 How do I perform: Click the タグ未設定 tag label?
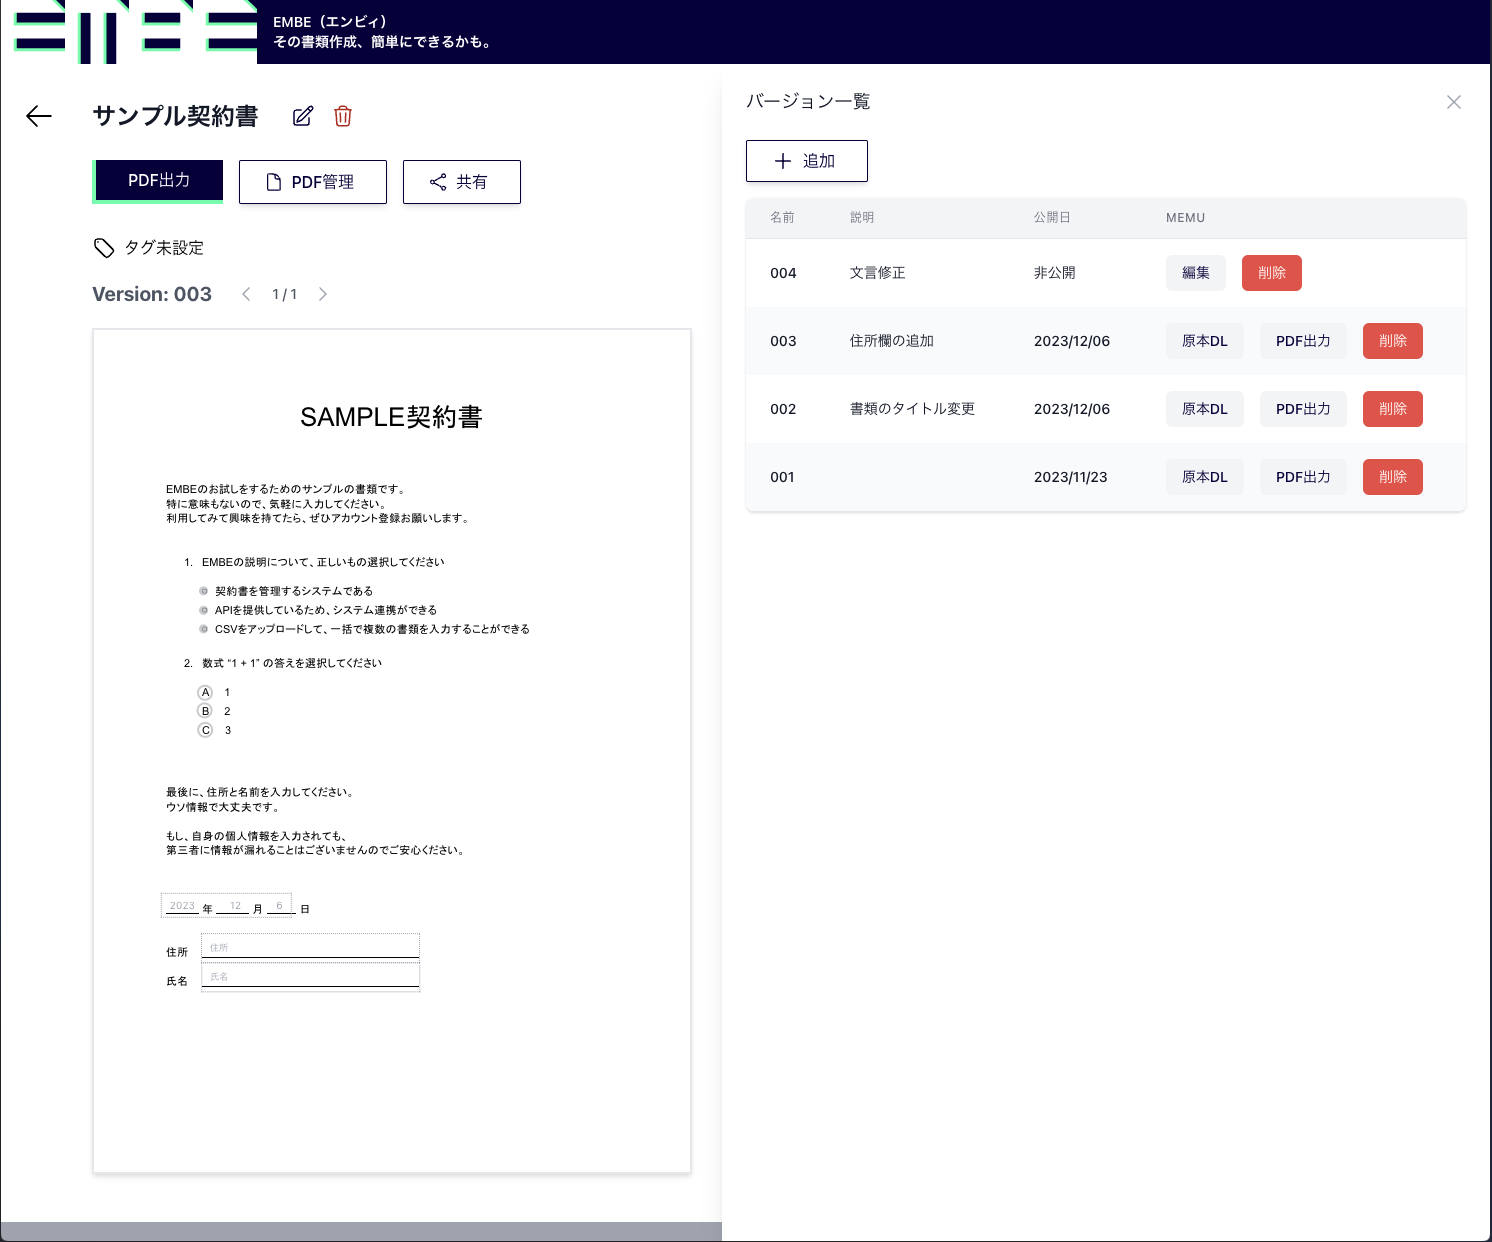(x=164, y=248)
